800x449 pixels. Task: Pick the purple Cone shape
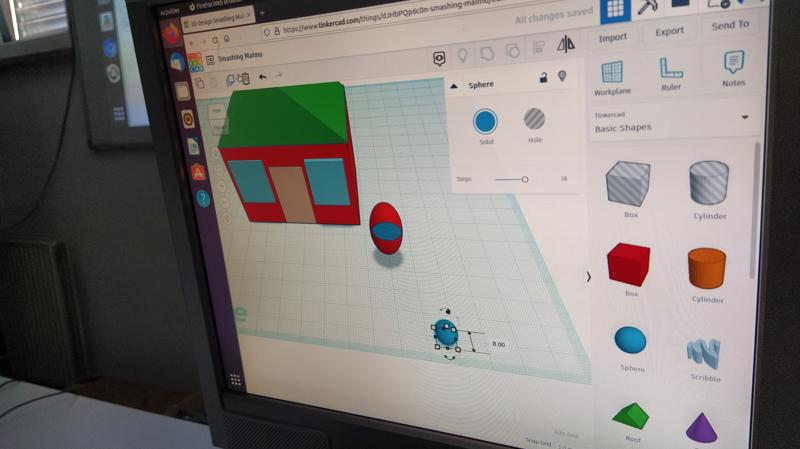(702, 428)
